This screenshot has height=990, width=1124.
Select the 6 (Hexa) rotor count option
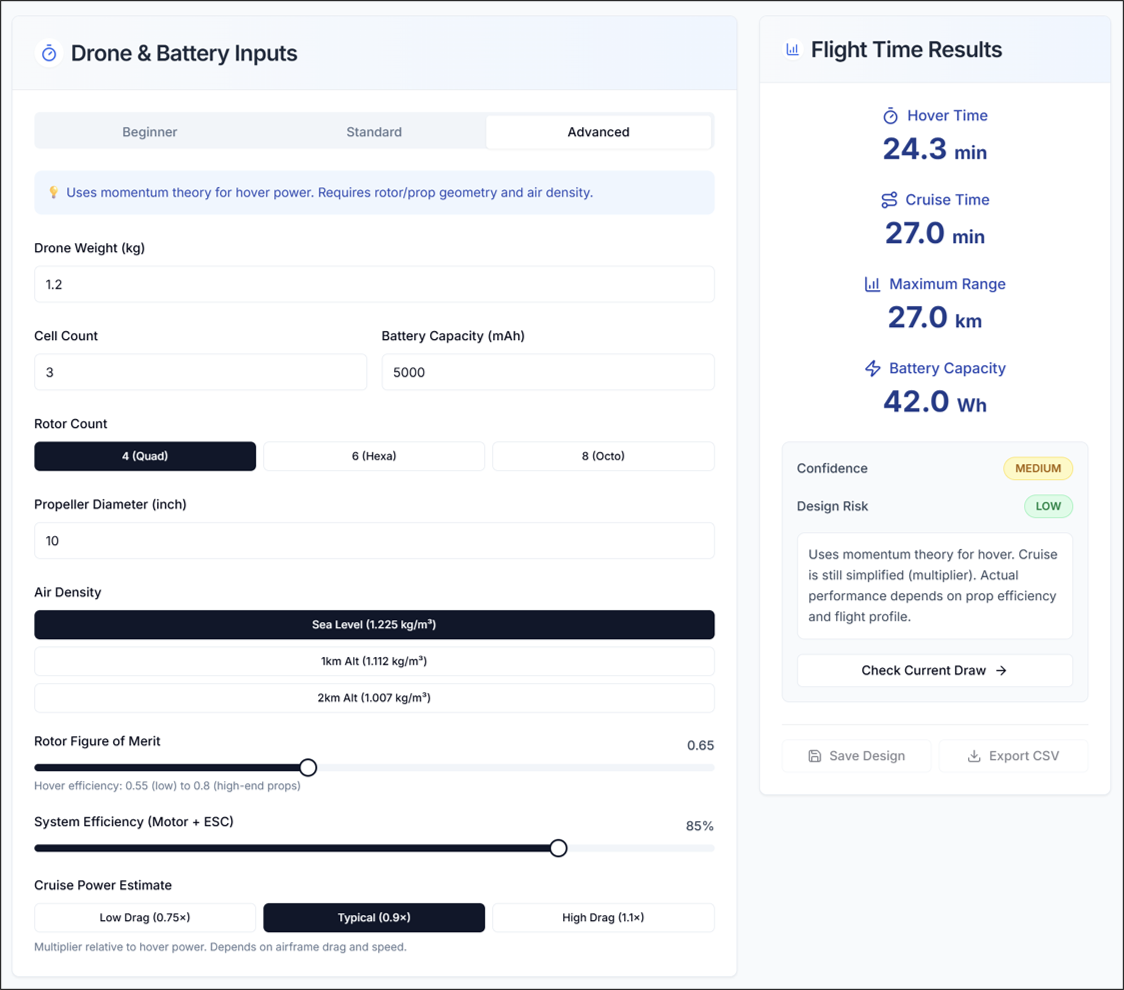(x=373, y=456)
